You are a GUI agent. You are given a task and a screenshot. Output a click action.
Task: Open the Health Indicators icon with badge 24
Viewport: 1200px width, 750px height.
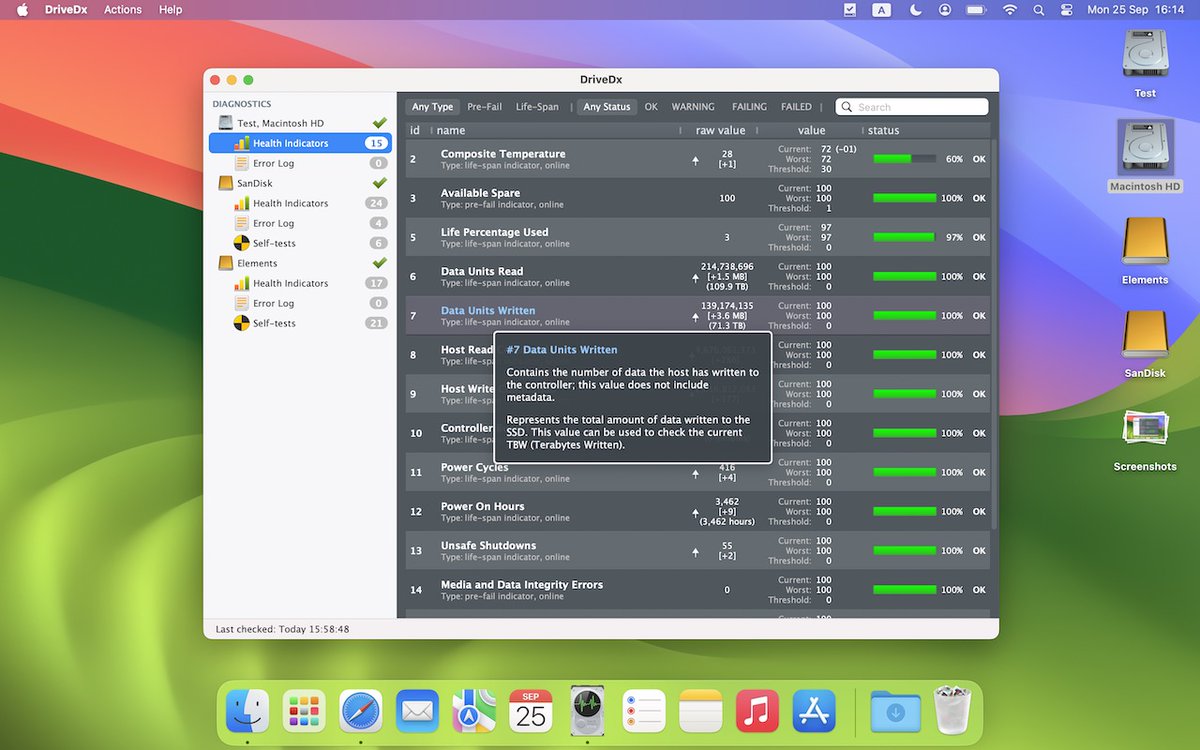[242, 203]
